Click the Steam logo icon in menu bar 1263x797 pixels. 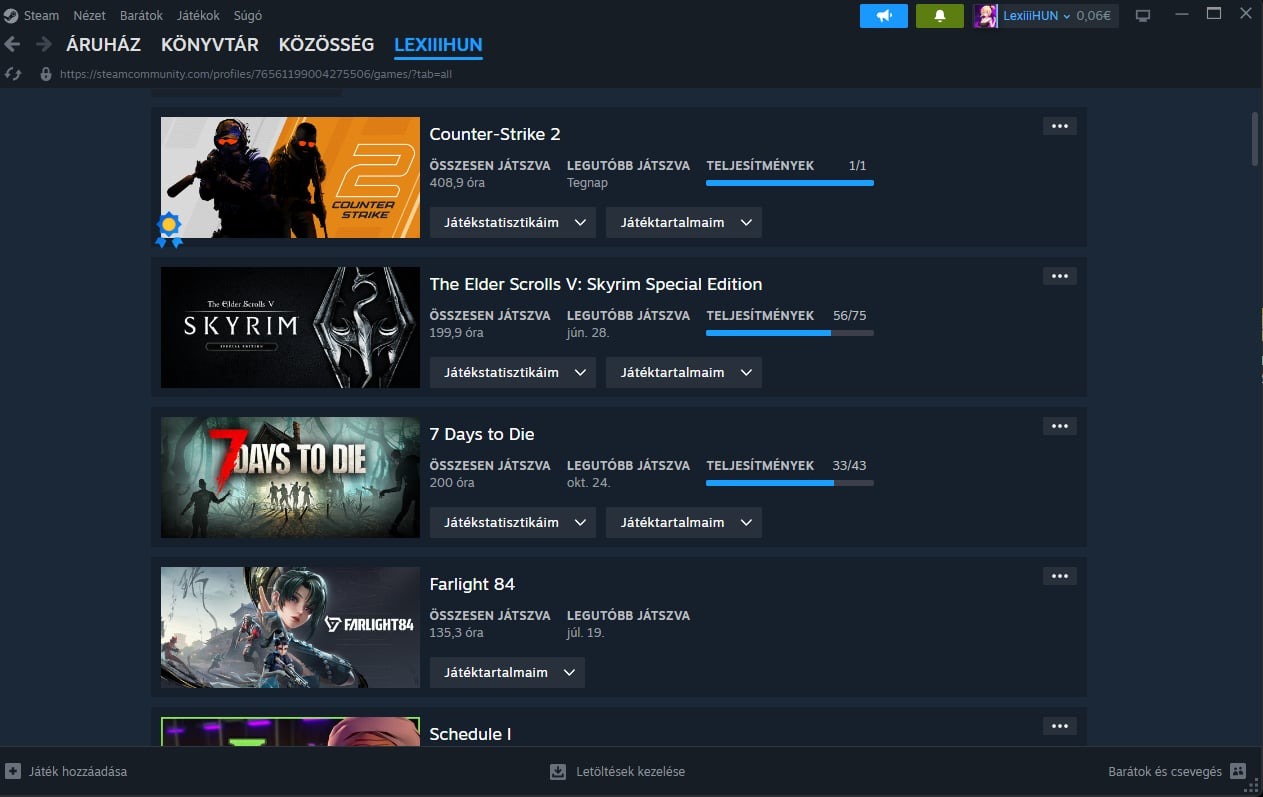coord(11,15)
